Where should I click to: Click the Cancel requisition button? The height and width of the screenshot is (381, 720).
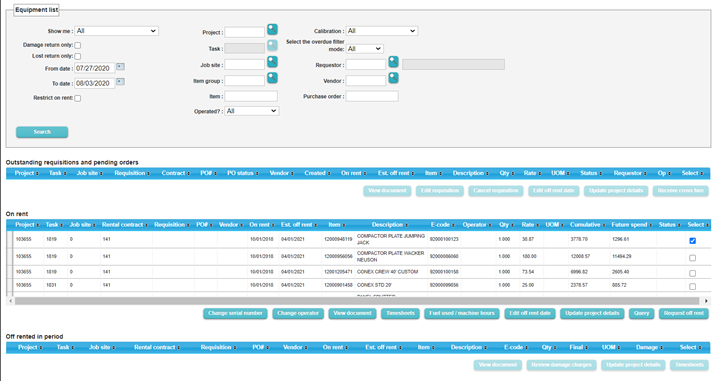click(x=496, y=191)
